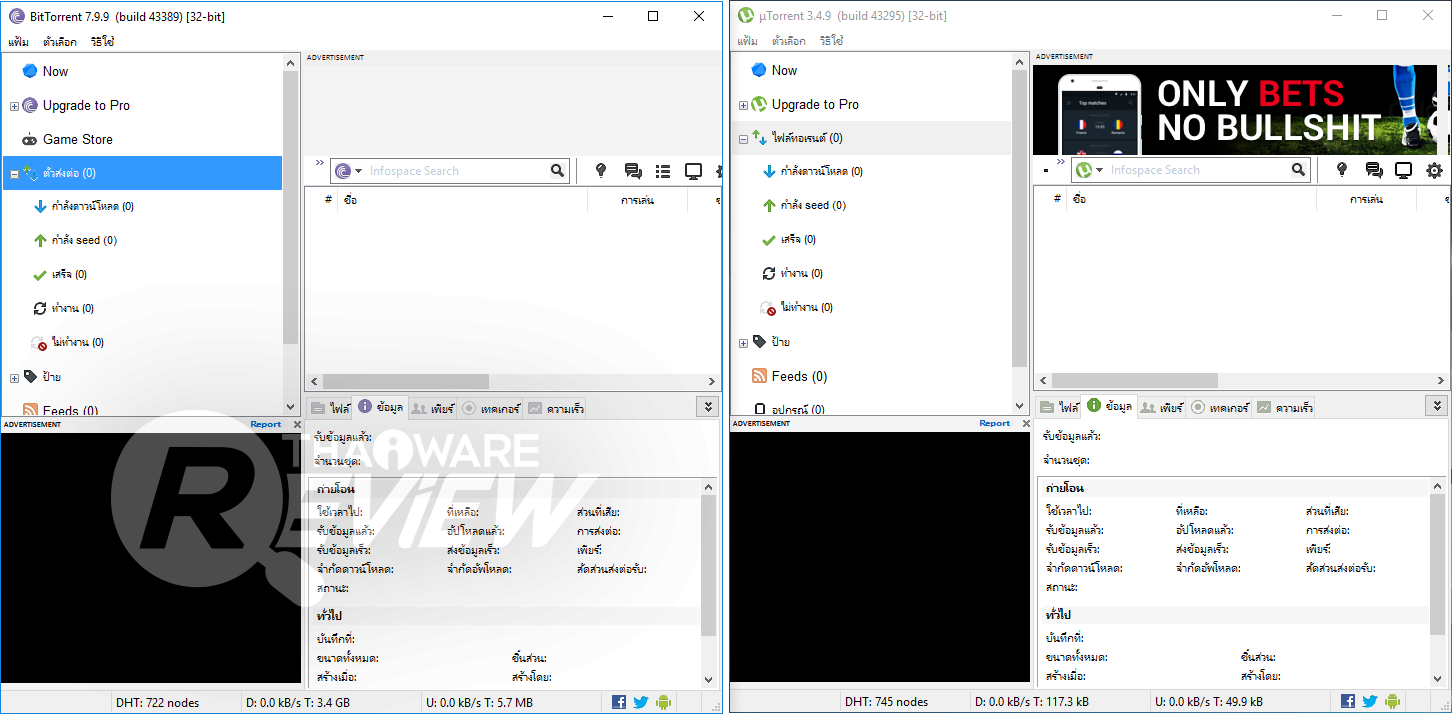Collapse the ตัวส่งต่อ (0) node in BitTorrent

click(x=14, y=174)
